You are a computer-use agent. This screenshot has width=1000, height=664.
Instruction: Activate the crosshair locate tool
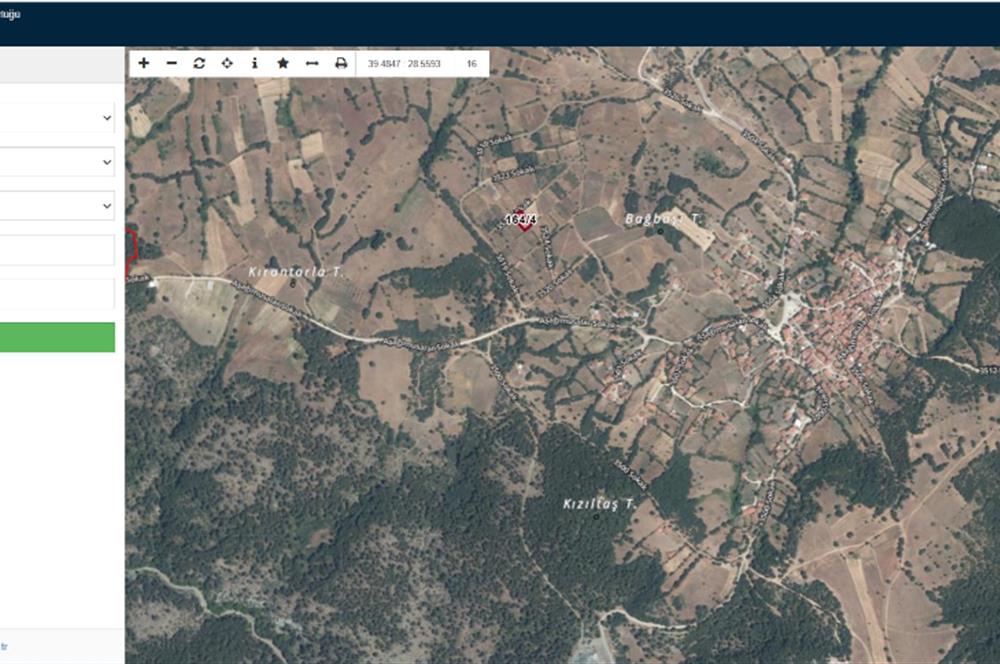click(x=227, y=63)
